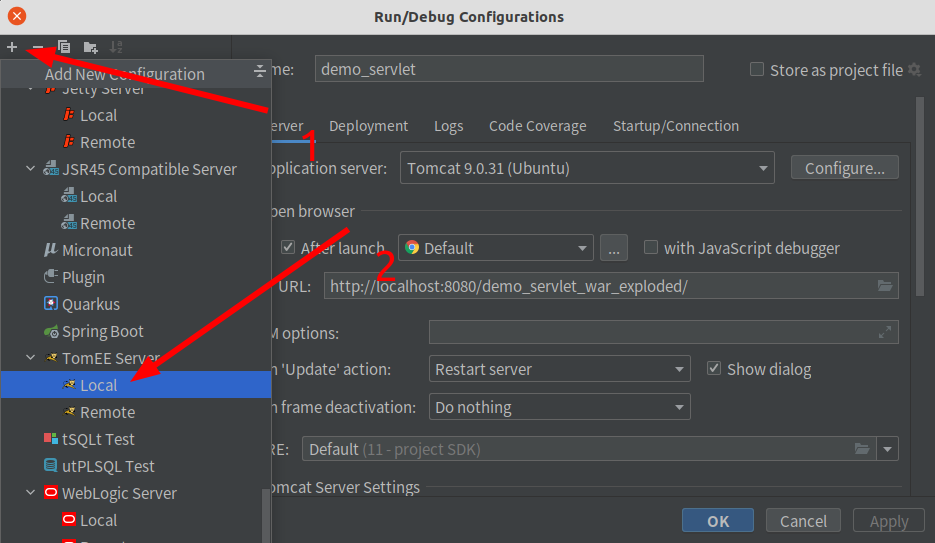935x543 pixels.
Task: Click the Cancel button
Action: click(x=803, y=520)
